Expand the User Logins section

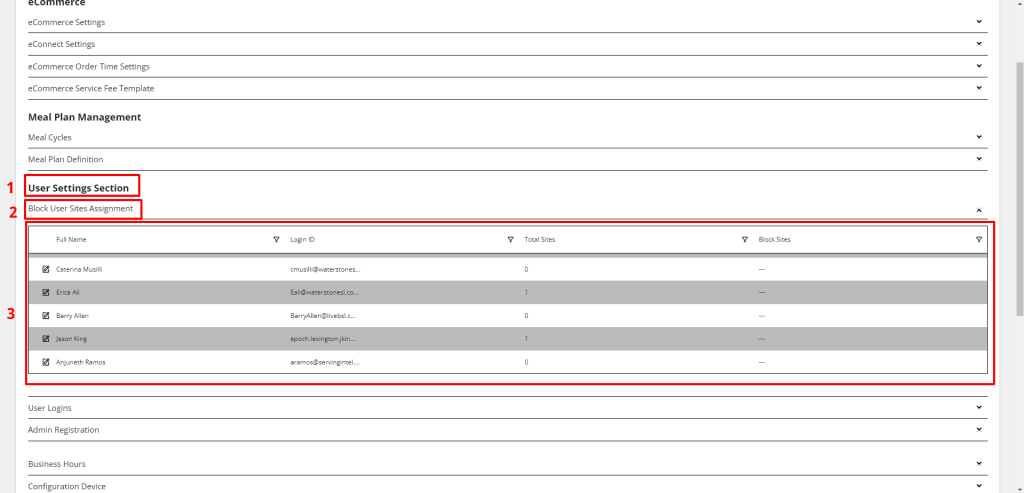coord(978,408)
